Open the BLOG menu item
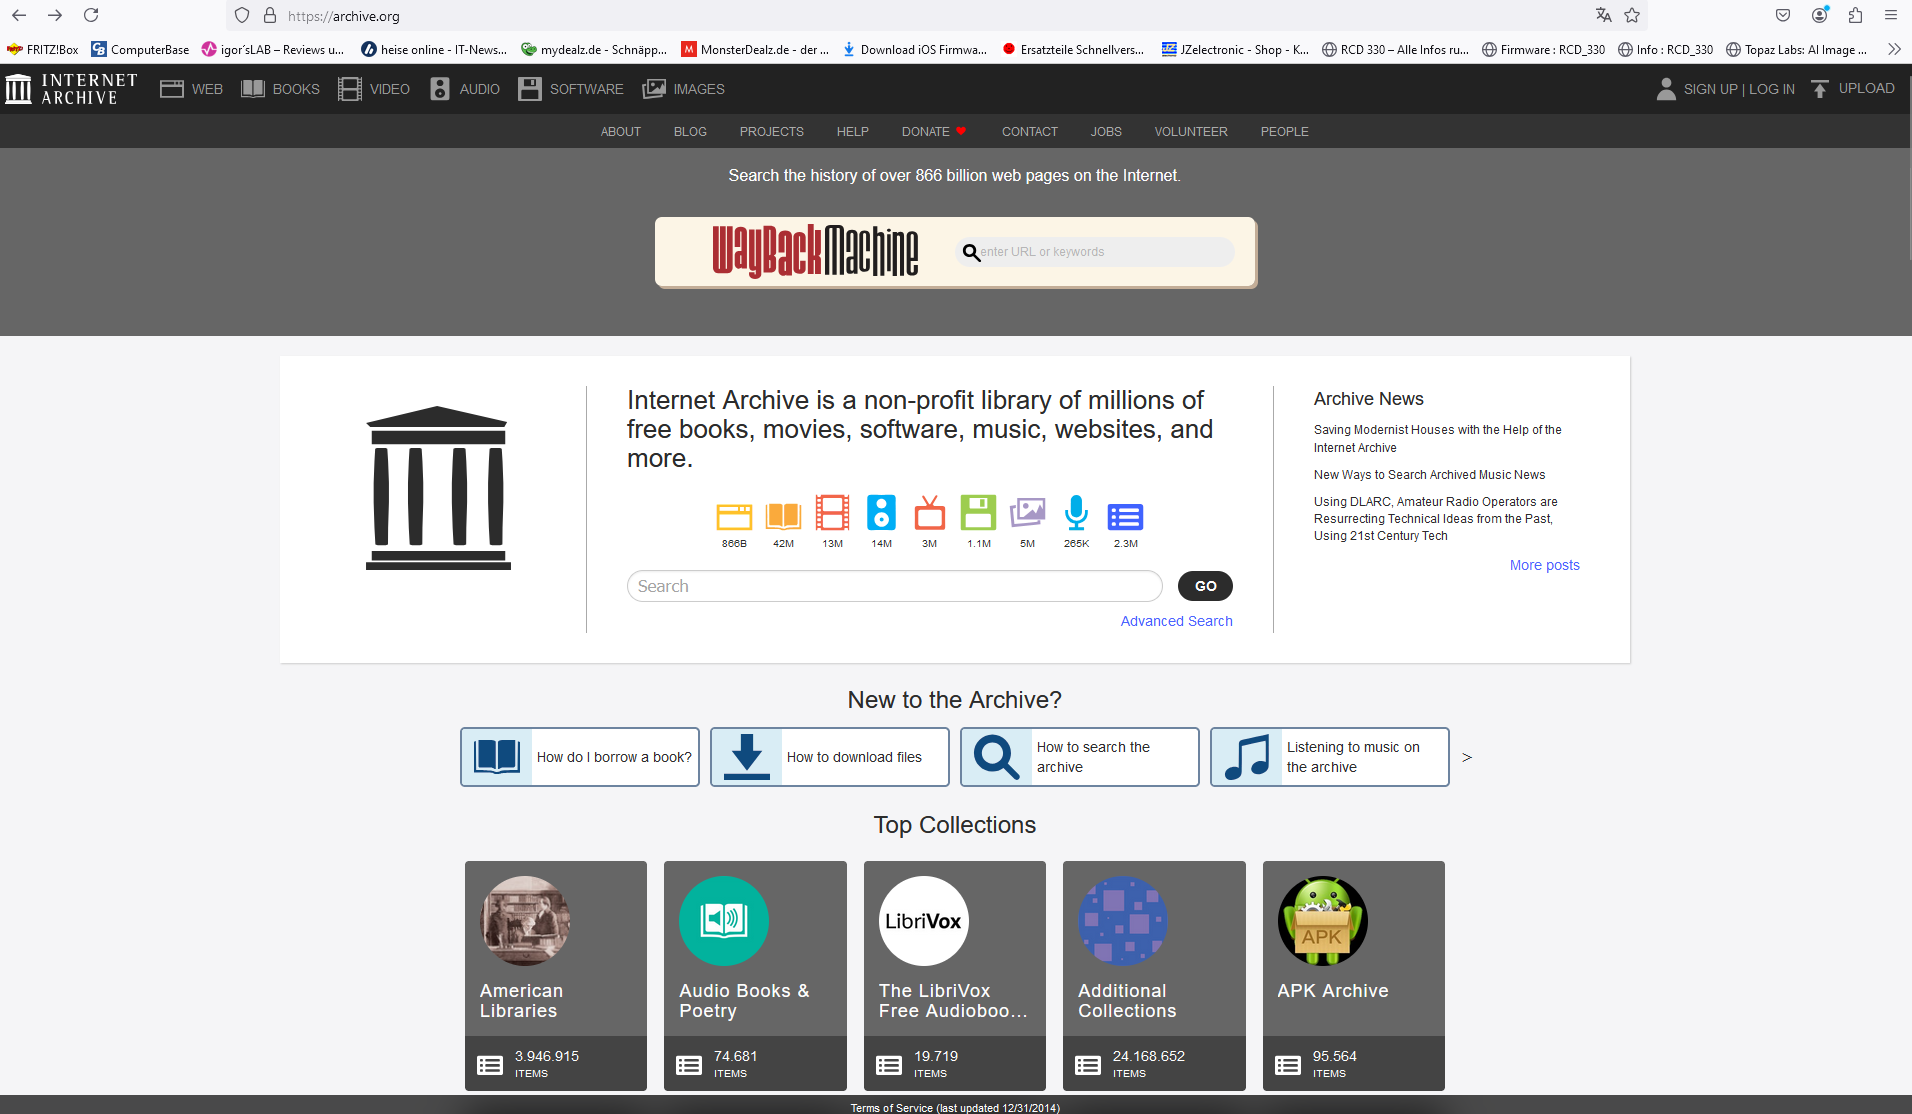The width and height of the screenshot is (1912, 1114). tap(690, 131)
